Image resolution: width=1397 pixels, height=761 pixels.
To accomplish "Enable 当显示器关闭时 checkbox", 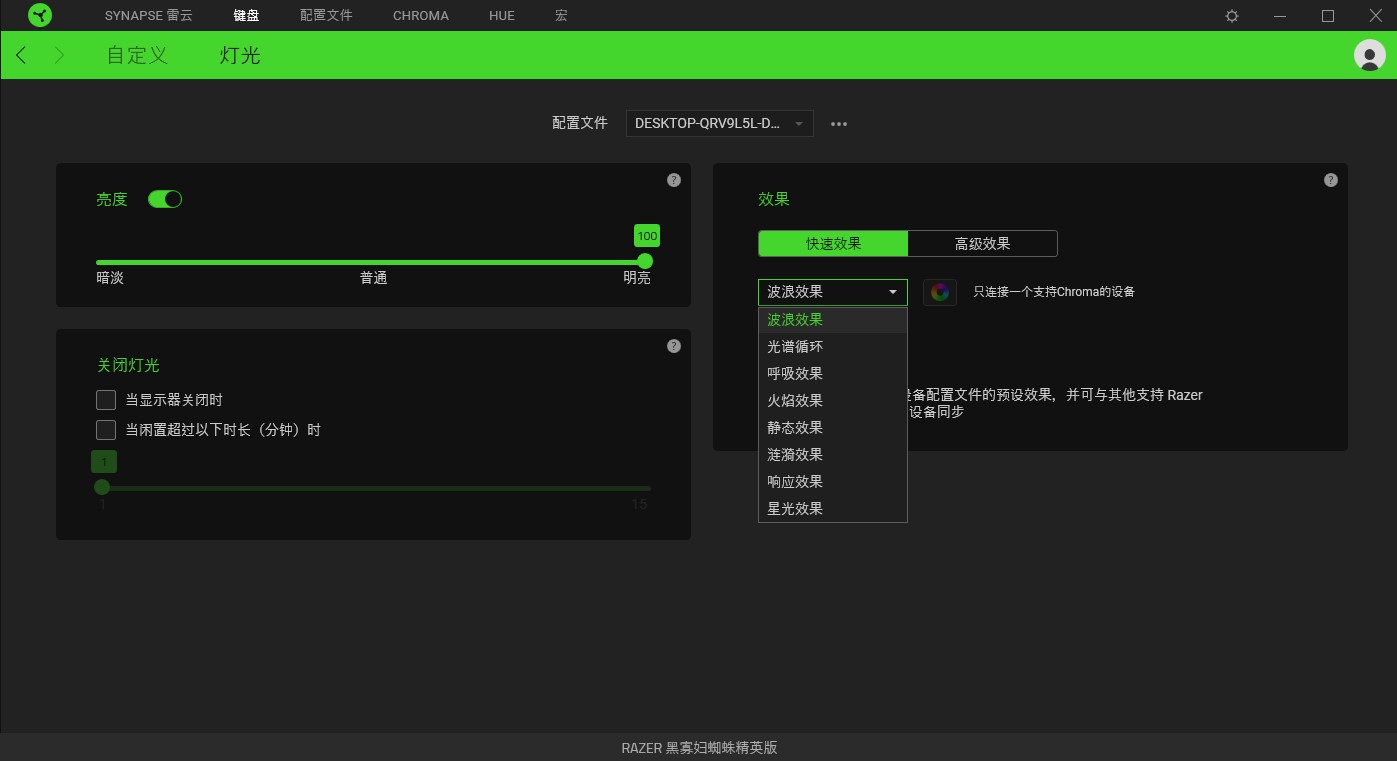I will 106,399.
